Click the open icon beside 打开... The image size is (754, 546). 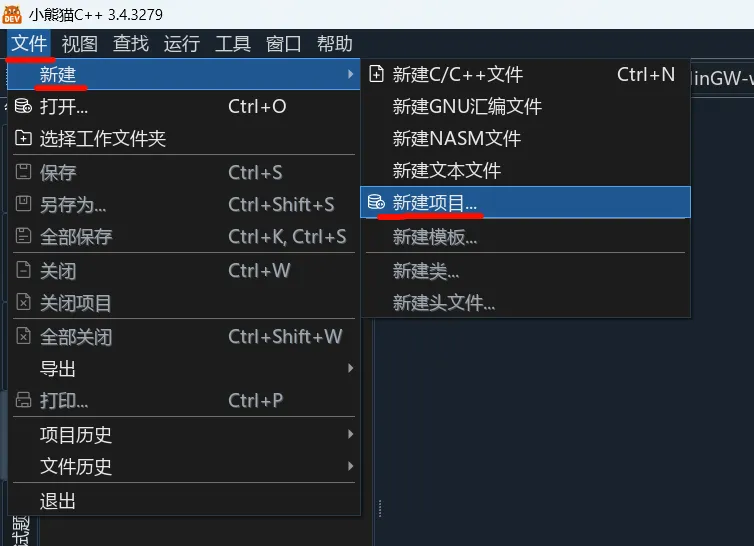point(23,107)
